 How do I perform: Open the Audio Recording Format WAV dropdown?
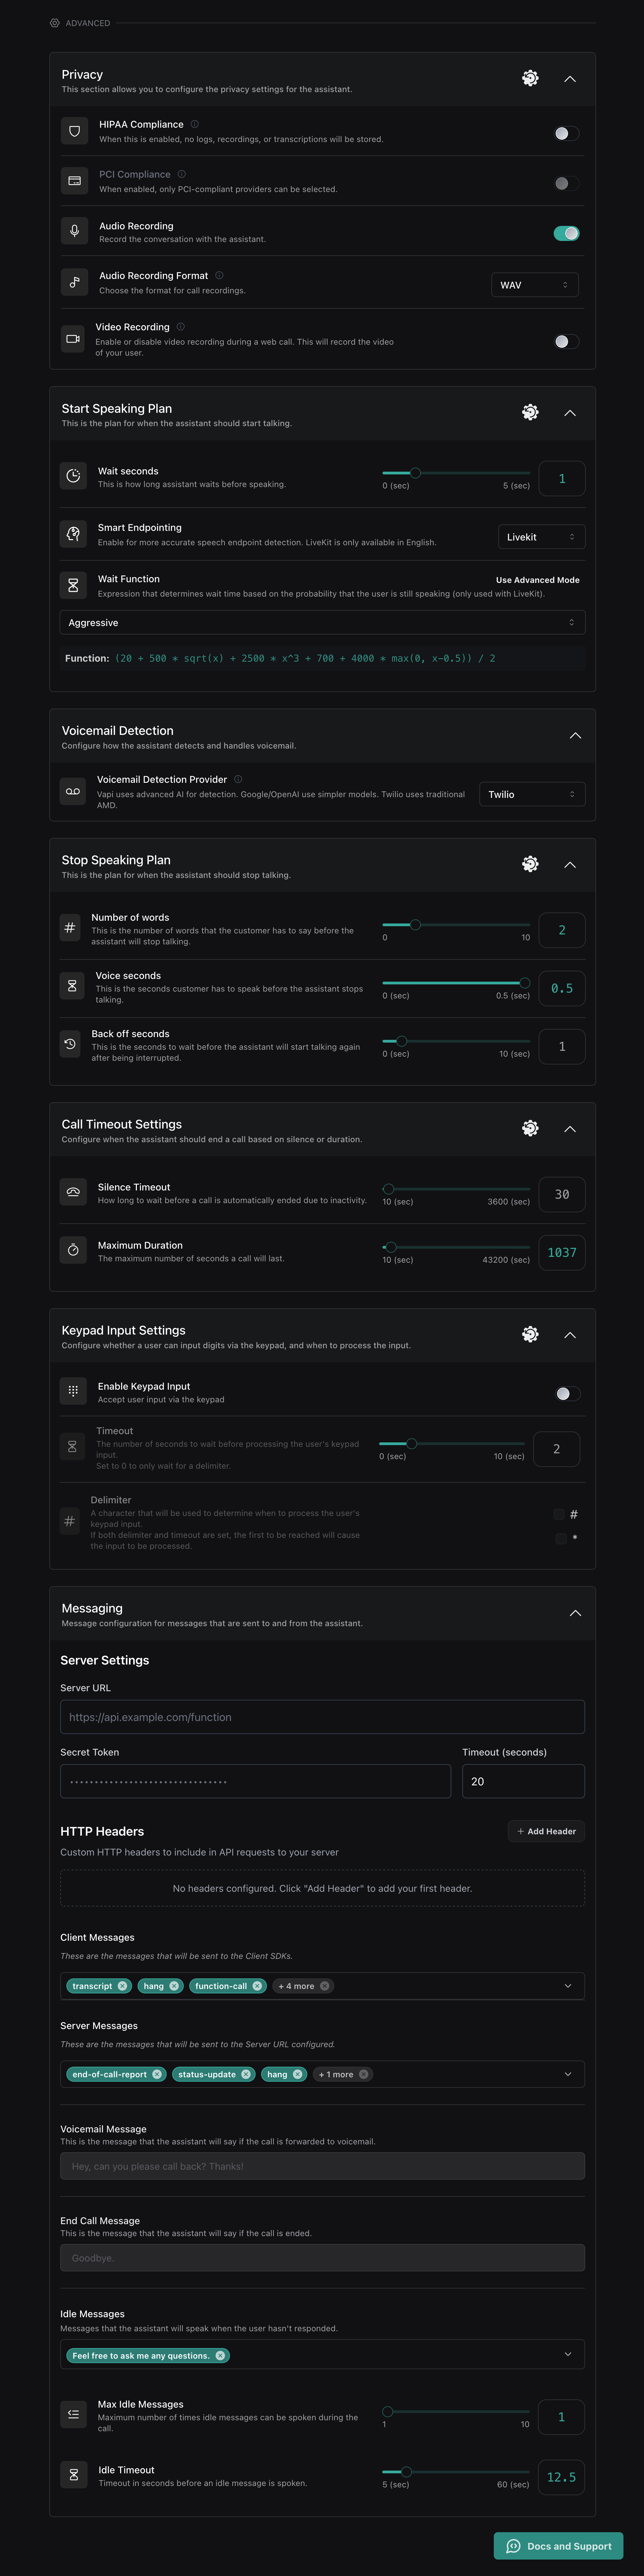click(x=534, y=285)
